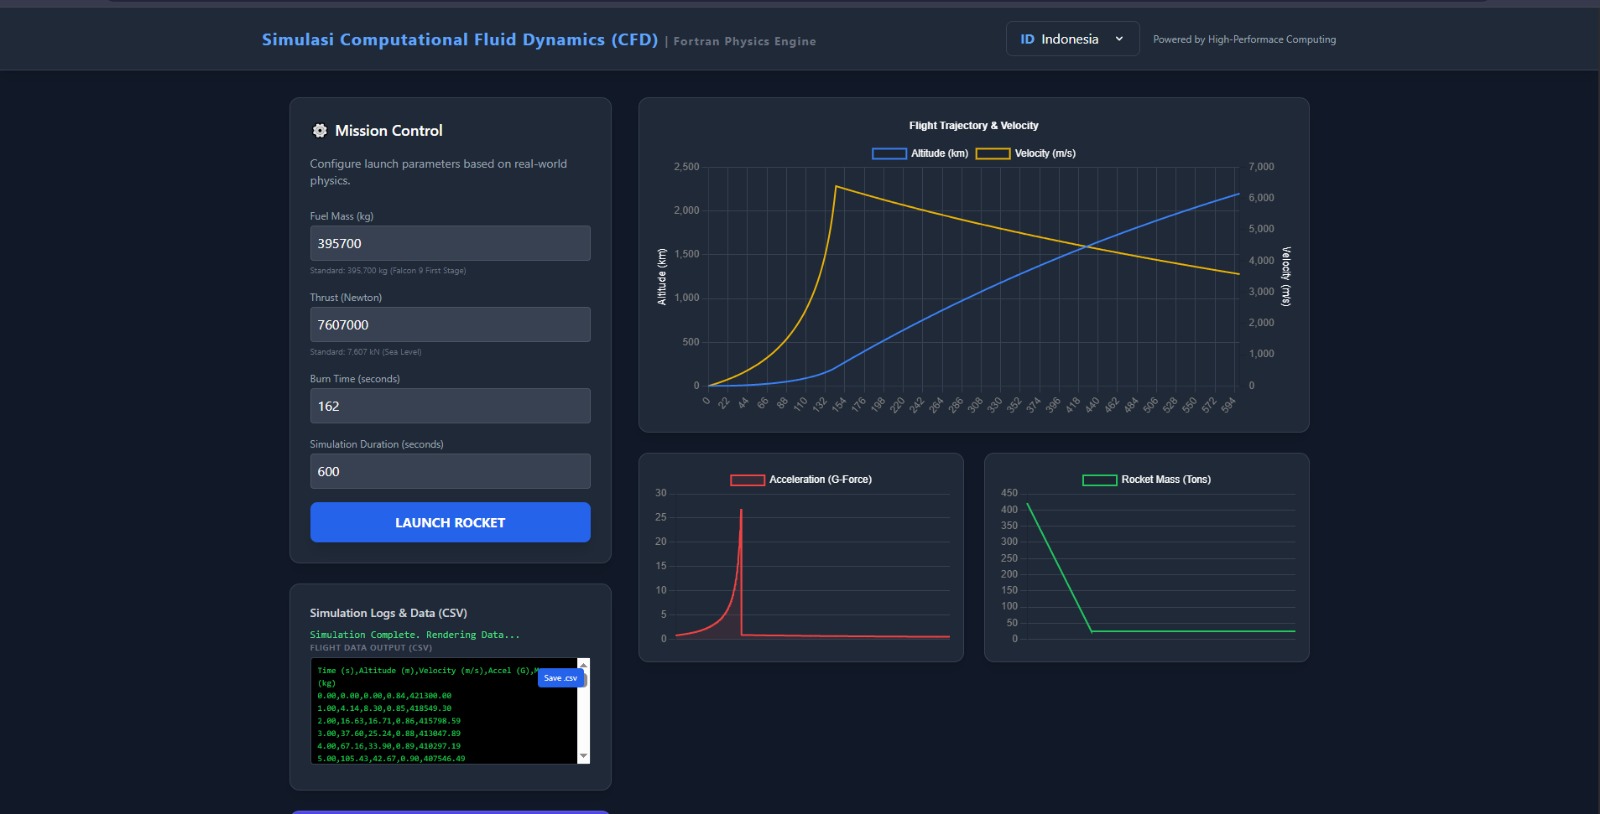Expand language list via chevron arrow
The width and height of the screenshot is (1600, 814).
click(x=1119, y=39)
